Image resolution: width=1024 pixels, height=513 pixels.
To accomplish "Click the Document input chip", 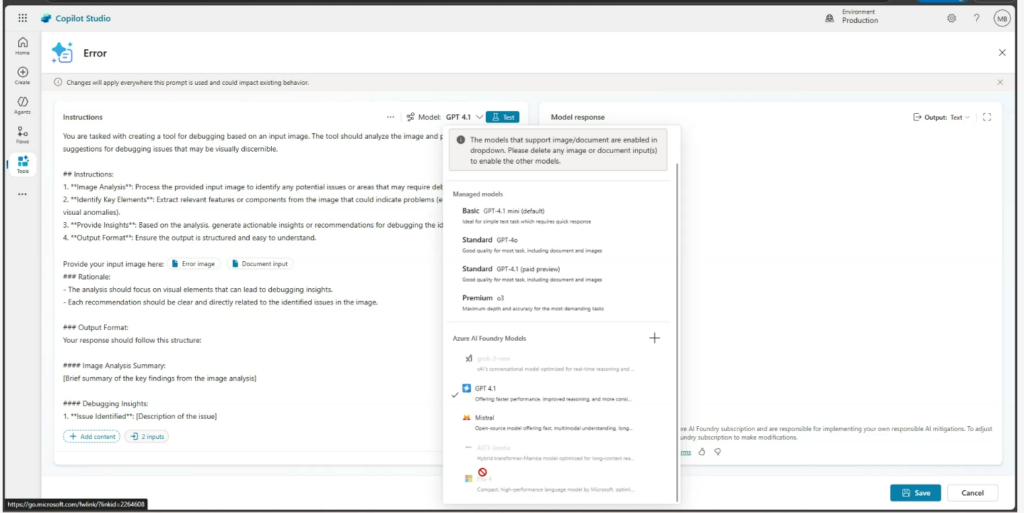I will pos(260,264).
